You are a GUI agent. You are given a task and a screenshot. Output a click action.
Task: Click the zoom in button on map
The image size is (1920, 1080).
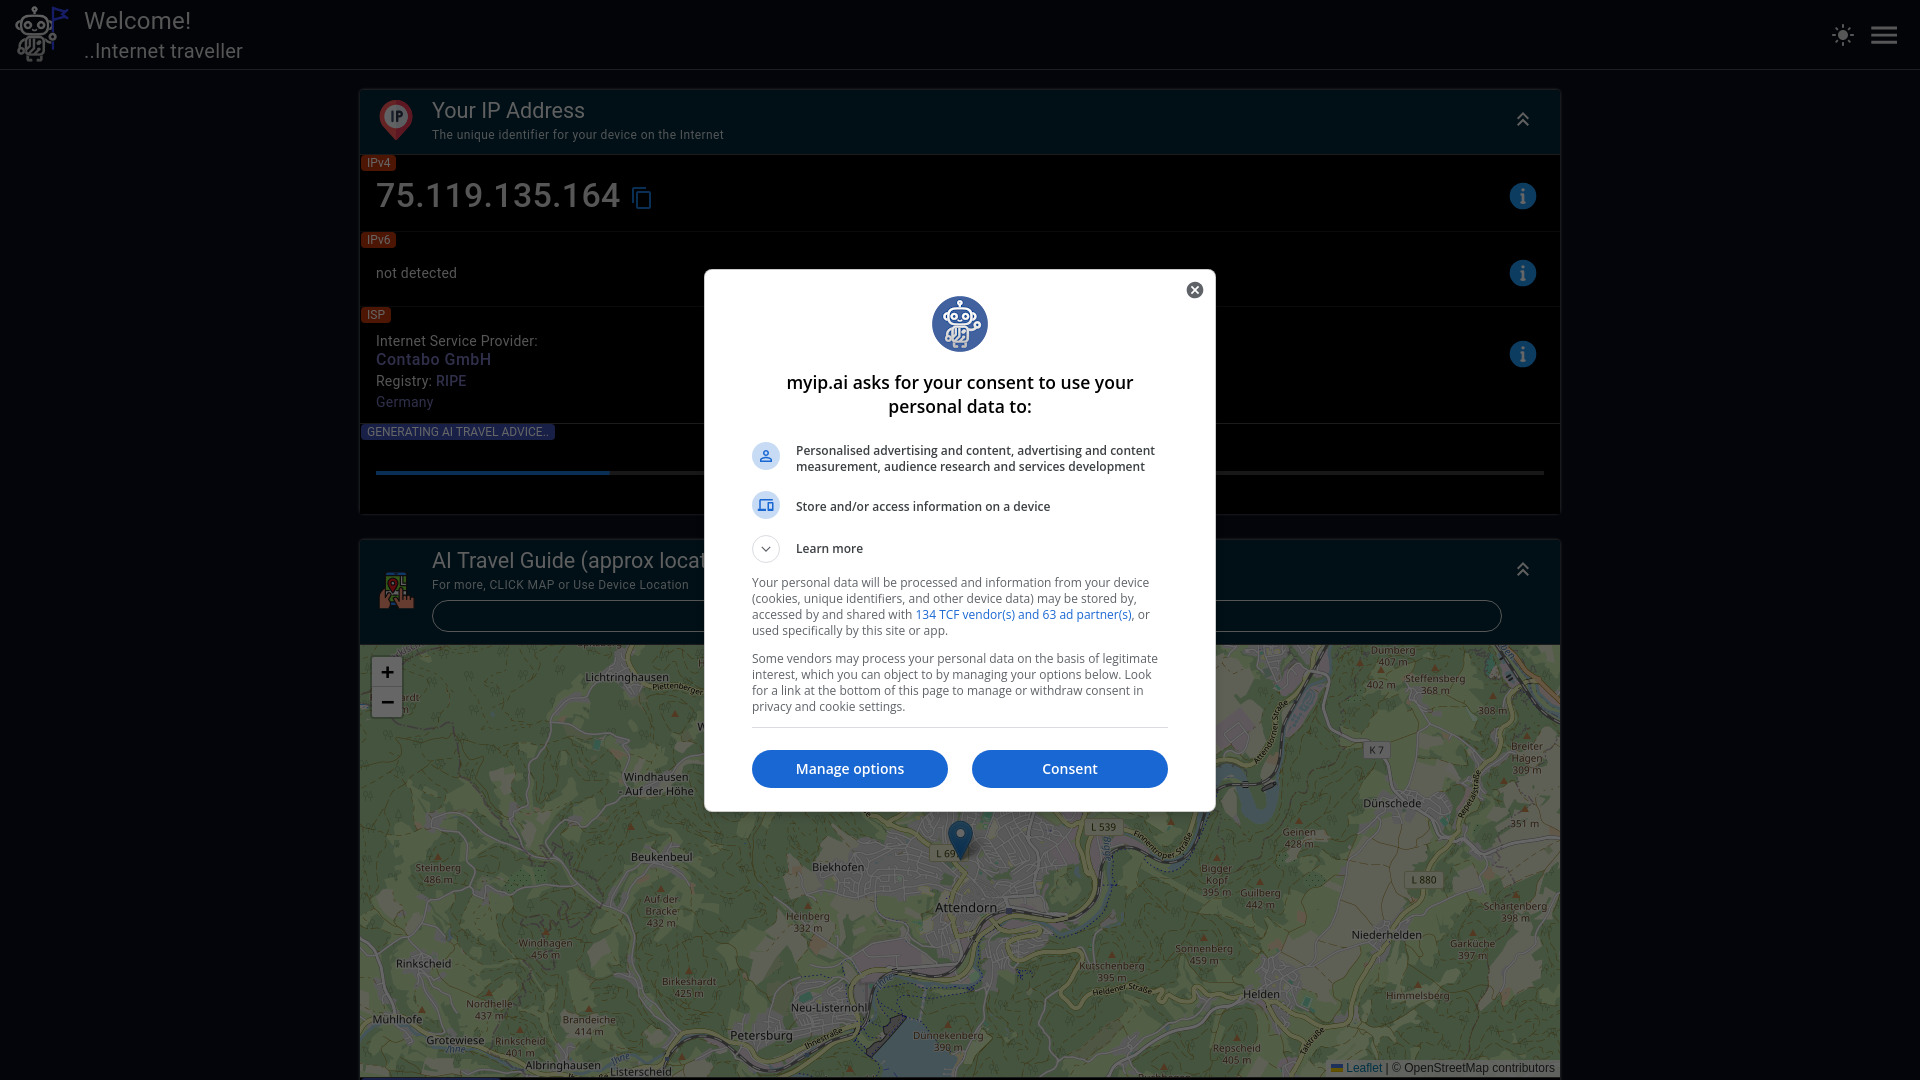pyautogui.click(x=386, y=671)
